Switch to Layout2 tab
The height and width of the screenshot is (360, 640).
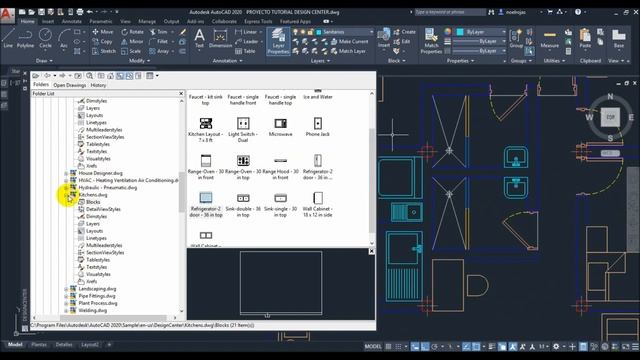(x=89, y=345)
